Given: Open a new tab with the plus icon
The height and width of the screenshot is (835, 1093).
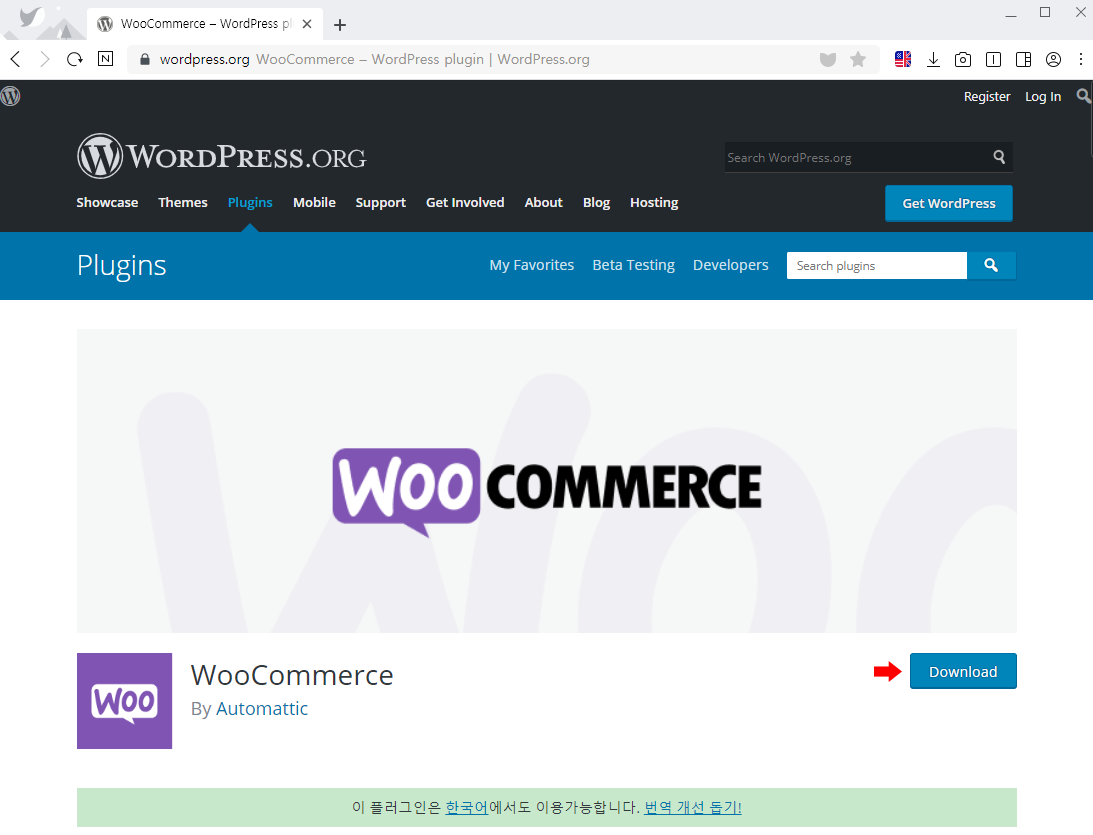Looking at the screenshot, I should pos(339,25).
